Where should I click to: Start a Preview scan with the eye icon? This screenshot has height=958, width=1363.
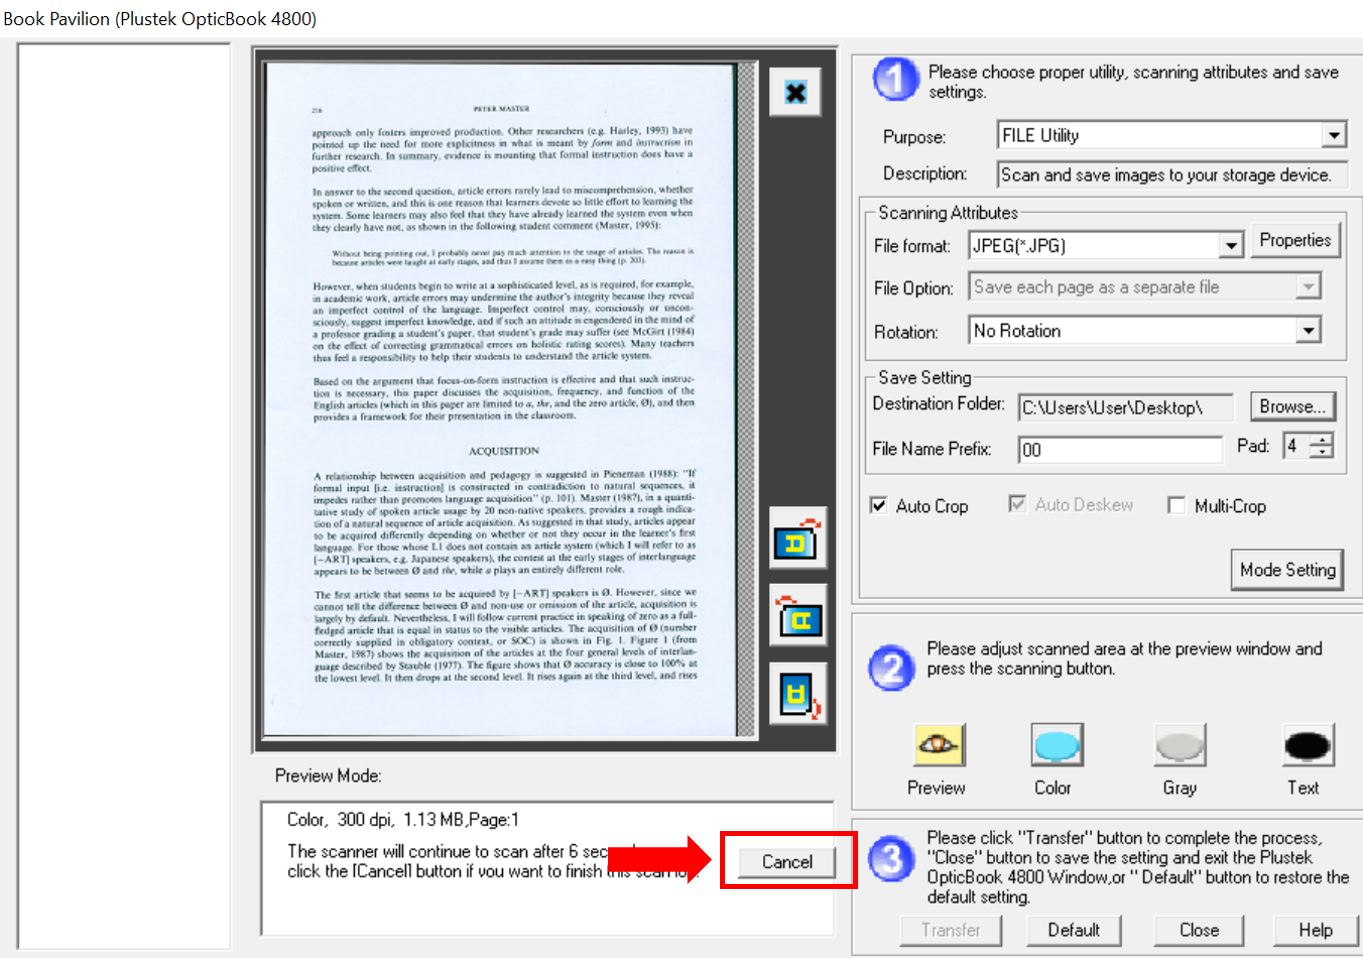[938, 745]
